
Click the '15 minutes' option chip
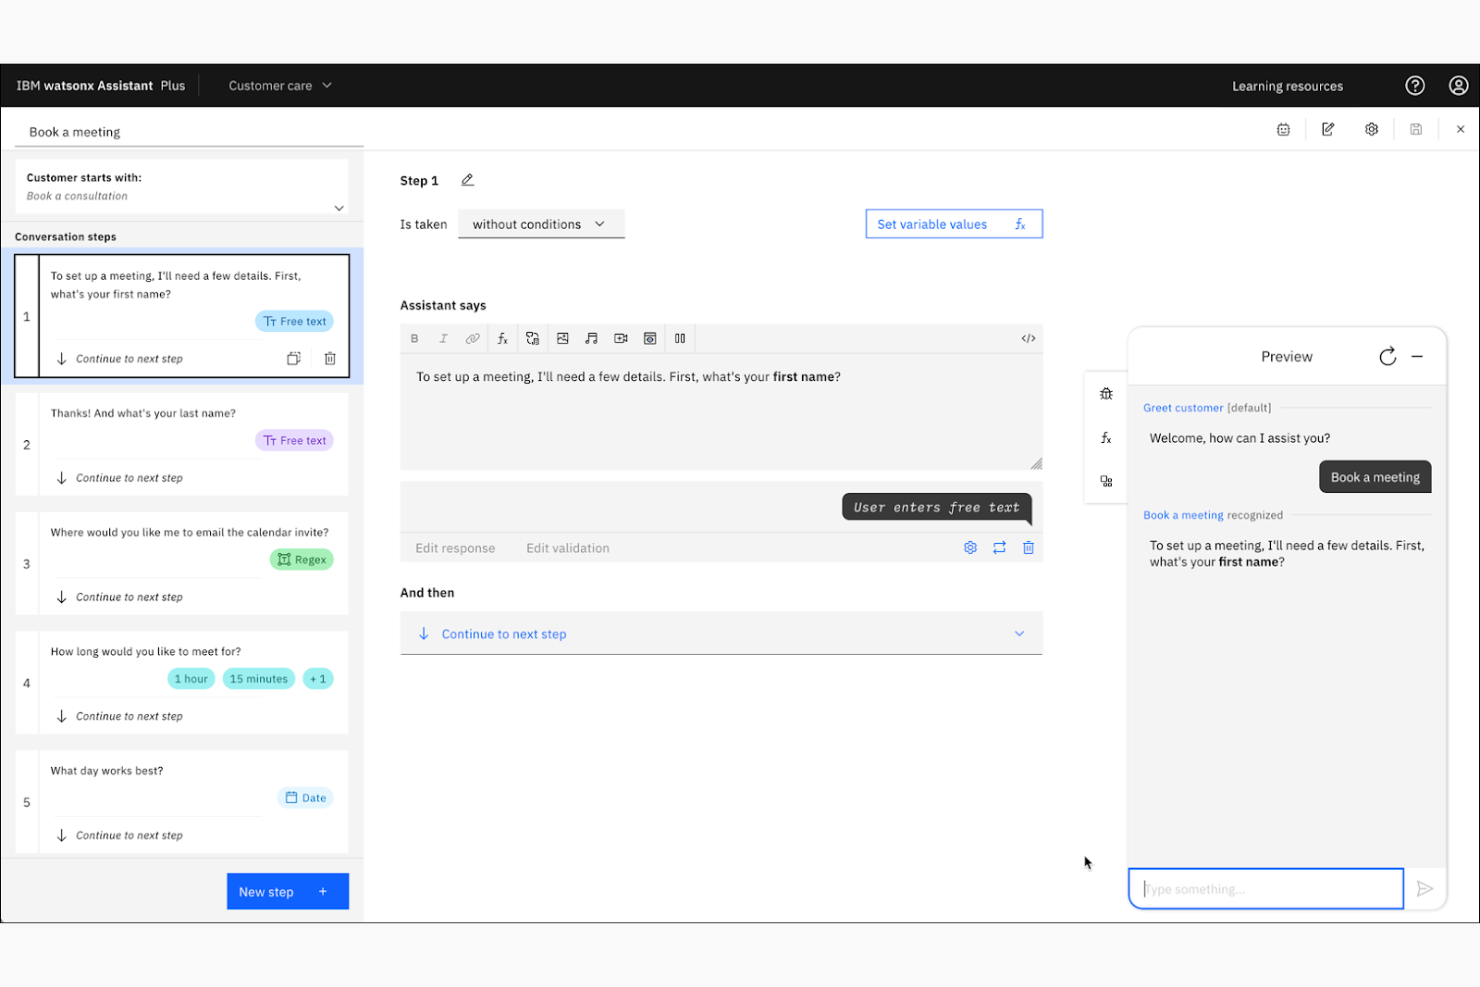[x=259, y=679]
